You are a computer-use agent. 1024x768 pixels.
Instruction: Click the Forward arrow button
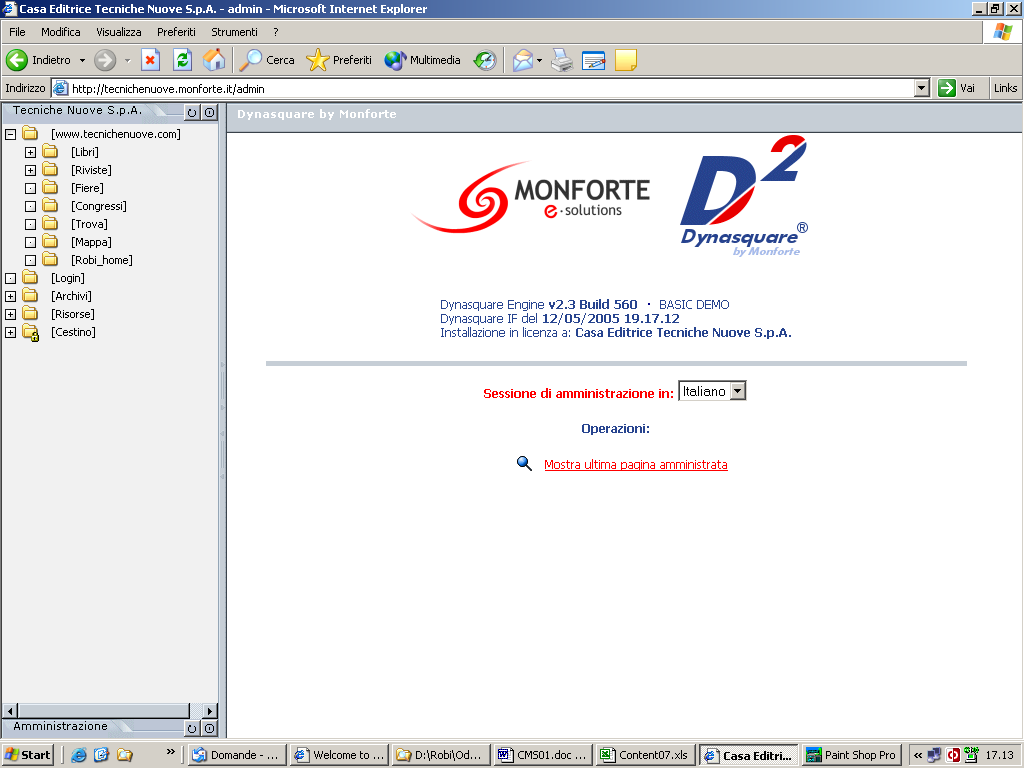(104, 60)
